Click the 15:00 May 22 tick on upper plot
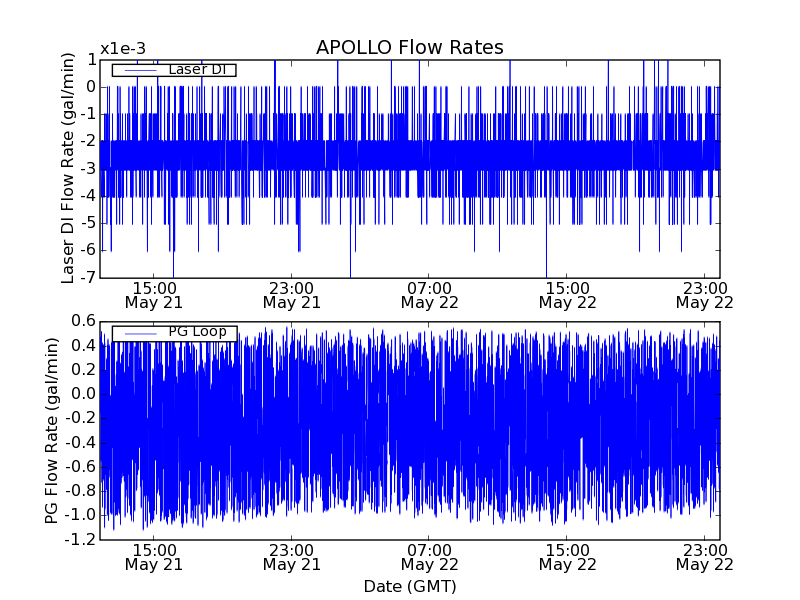Image resolution: width=800 pixels, height=600 pixels. click(x=567, y=294)
